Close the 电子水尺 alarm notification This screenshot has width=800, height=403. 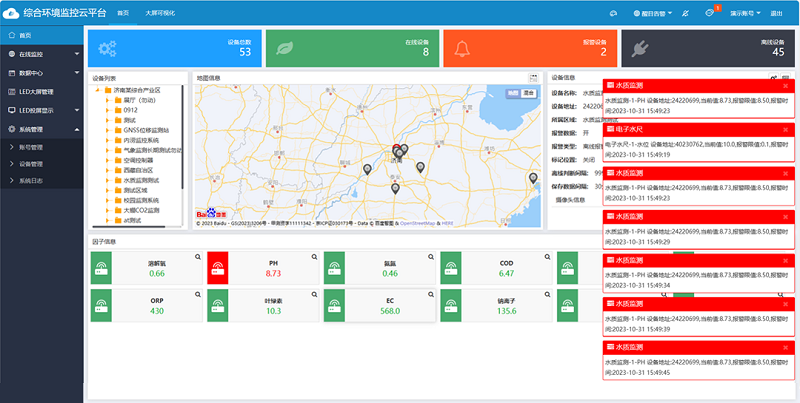pos(785,129)
